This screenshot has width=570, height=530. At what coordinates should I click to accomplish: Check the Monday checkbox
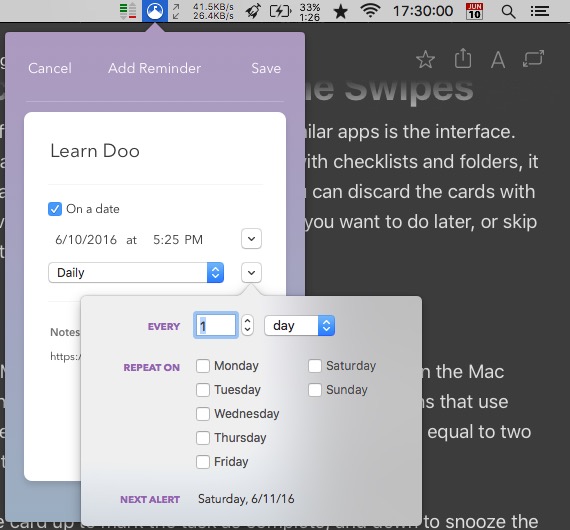pos(203,366)
